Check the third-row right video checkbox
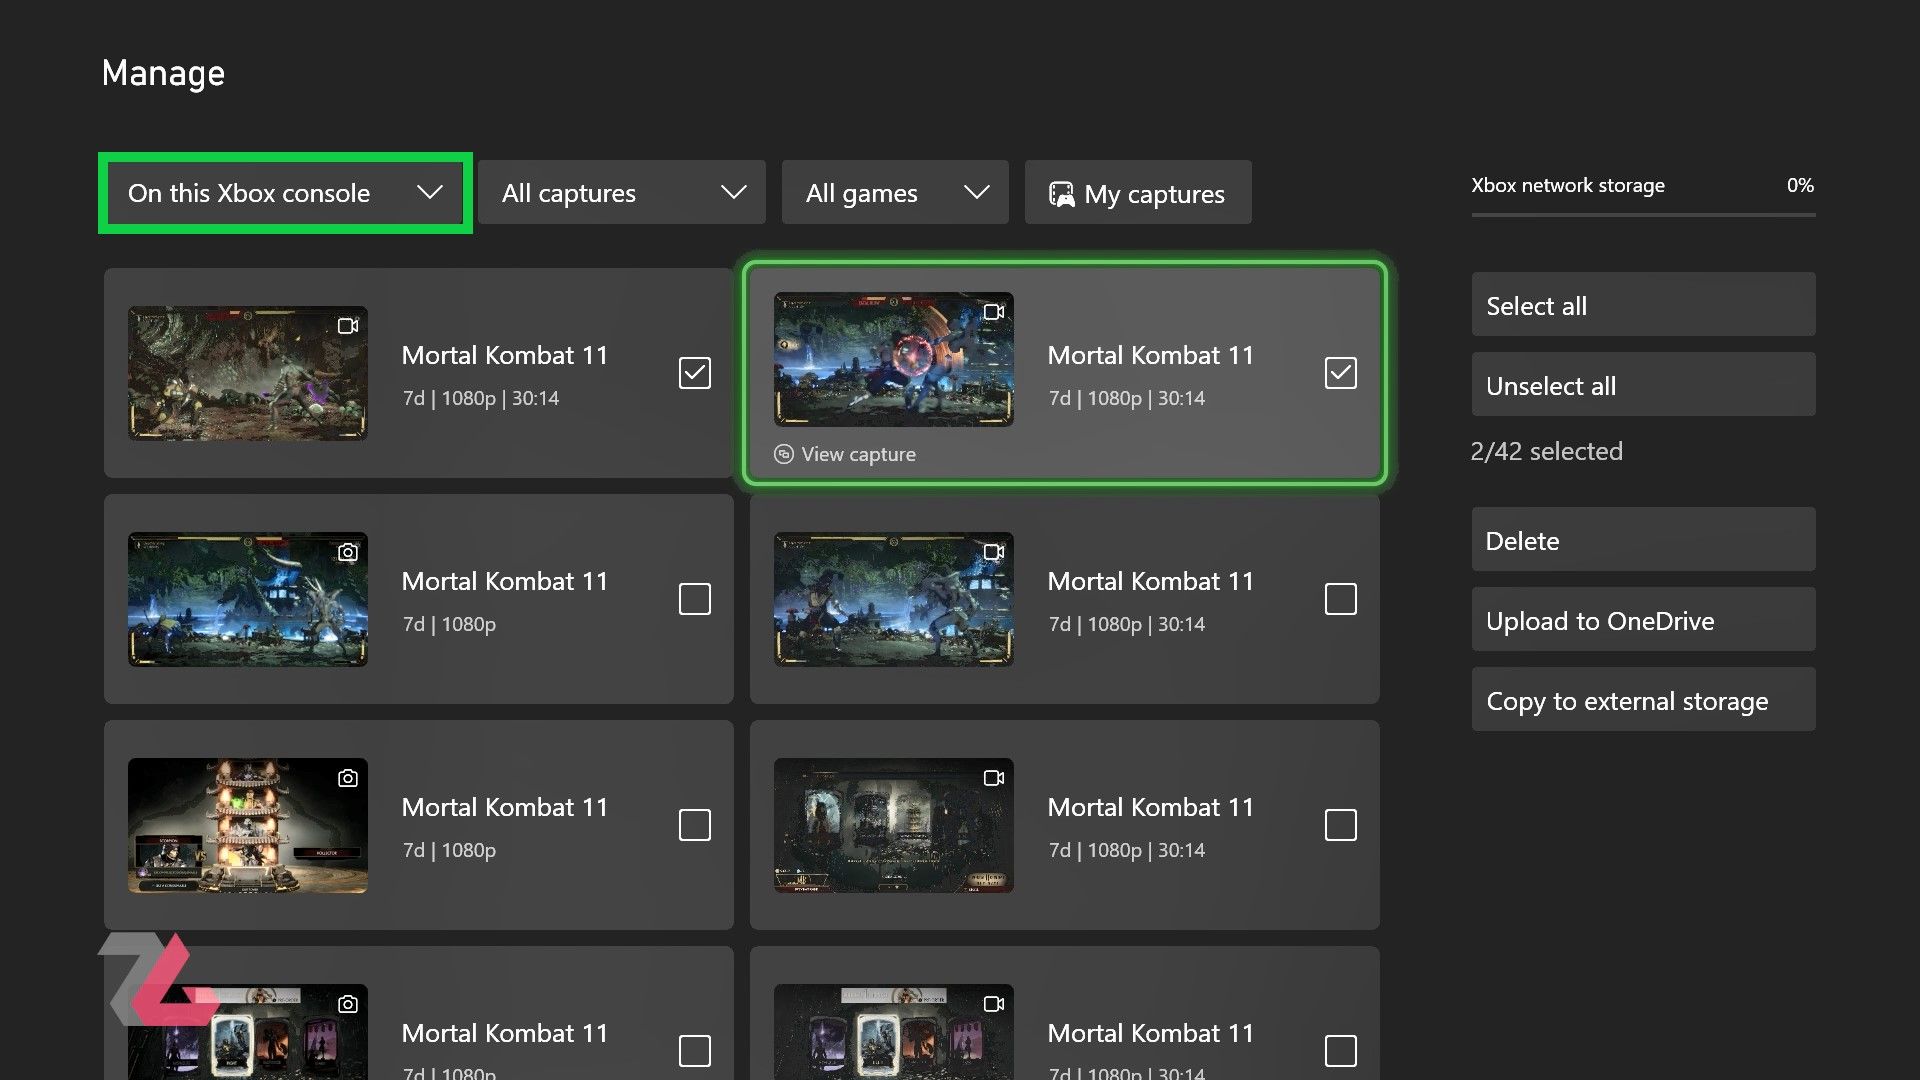The width and height of the screenshot is (1920, 1080). tap(1340, 825)
